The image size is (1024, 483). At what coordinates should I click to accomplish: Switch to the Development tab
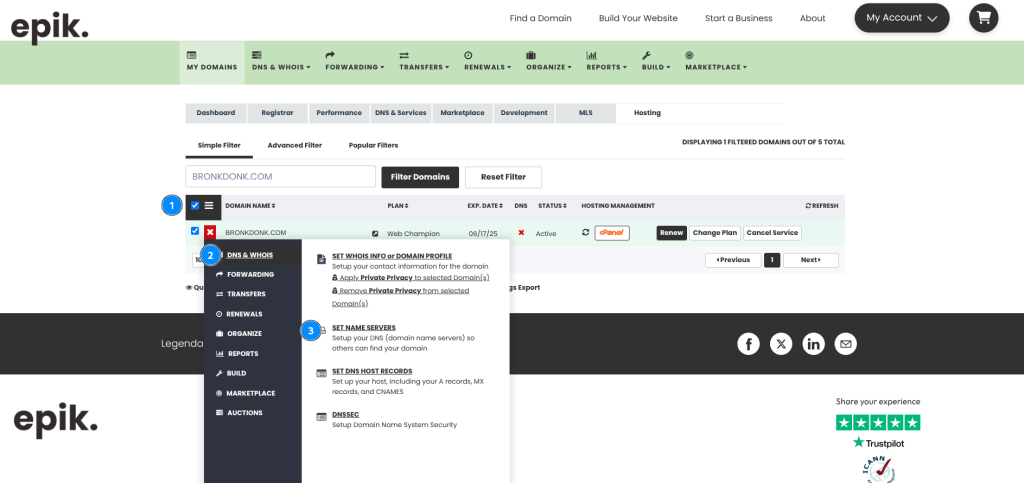tap(524, 113)
